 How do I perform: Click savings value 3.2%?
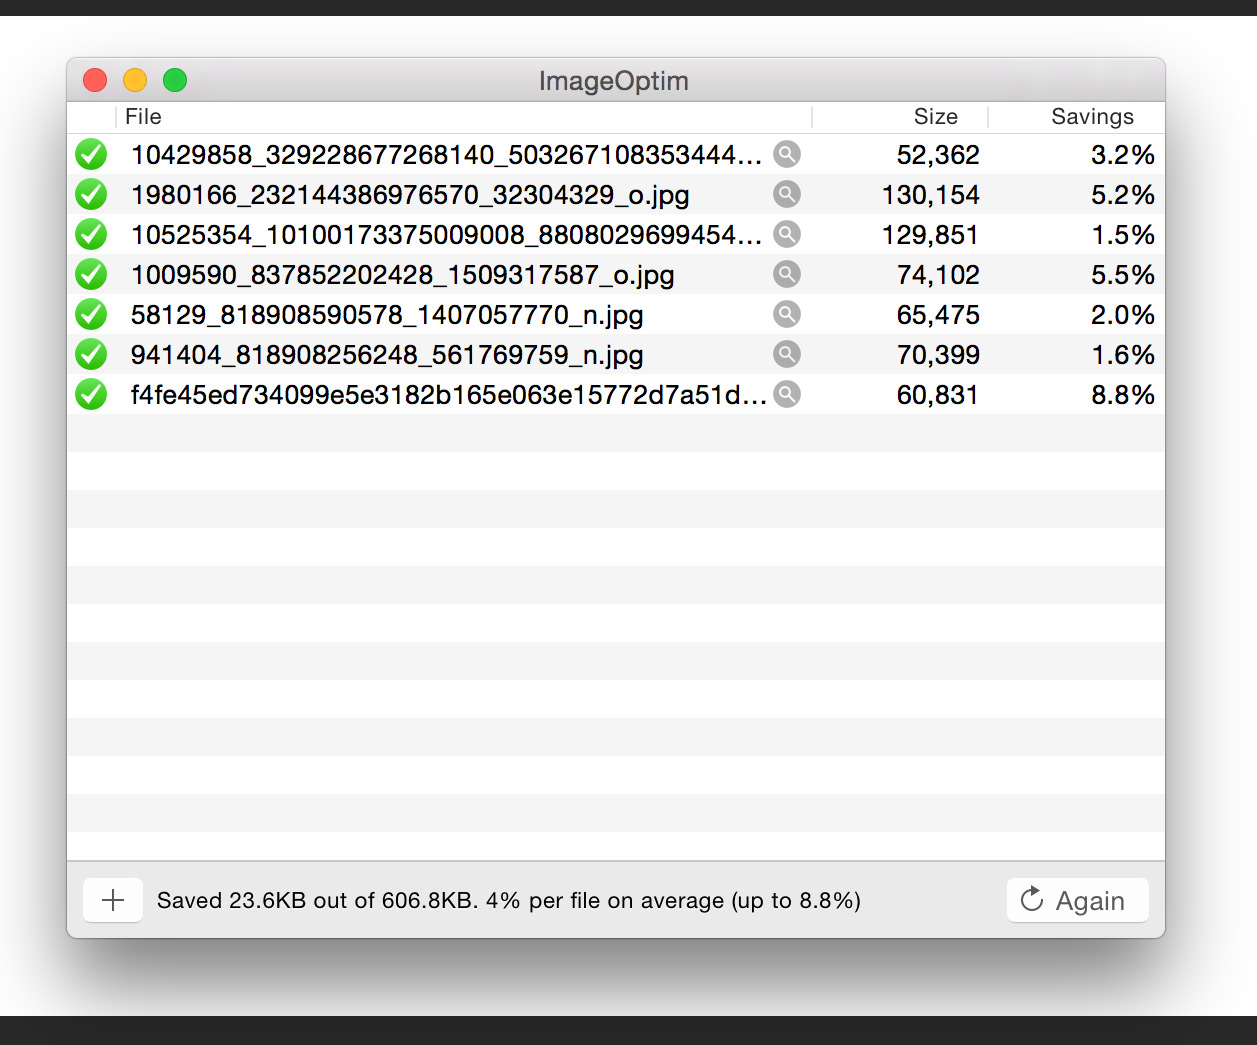(1123, 155)
